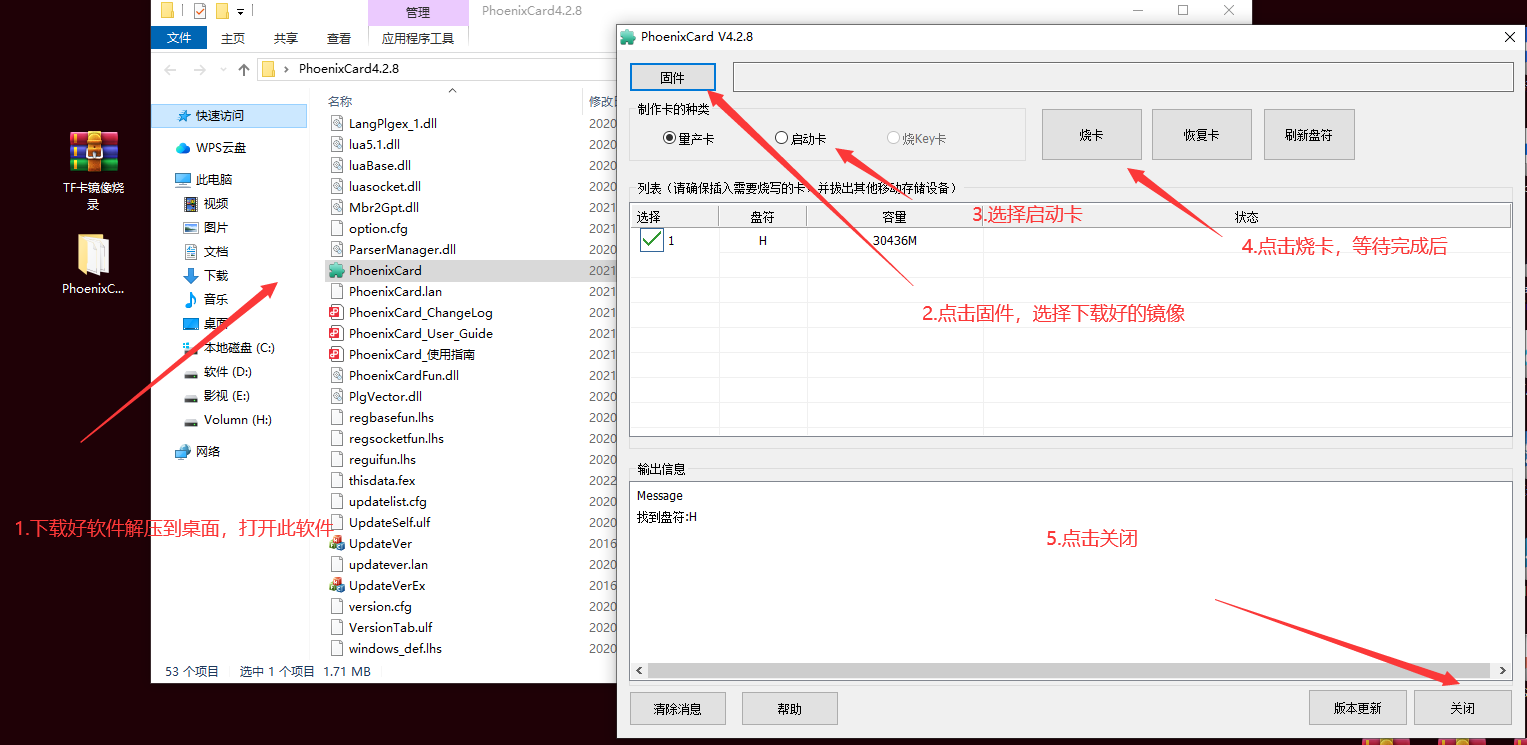Click the Explorer up-directory arrow
Viewport: 1527px width, 745px height.
[x=244, y=70]
